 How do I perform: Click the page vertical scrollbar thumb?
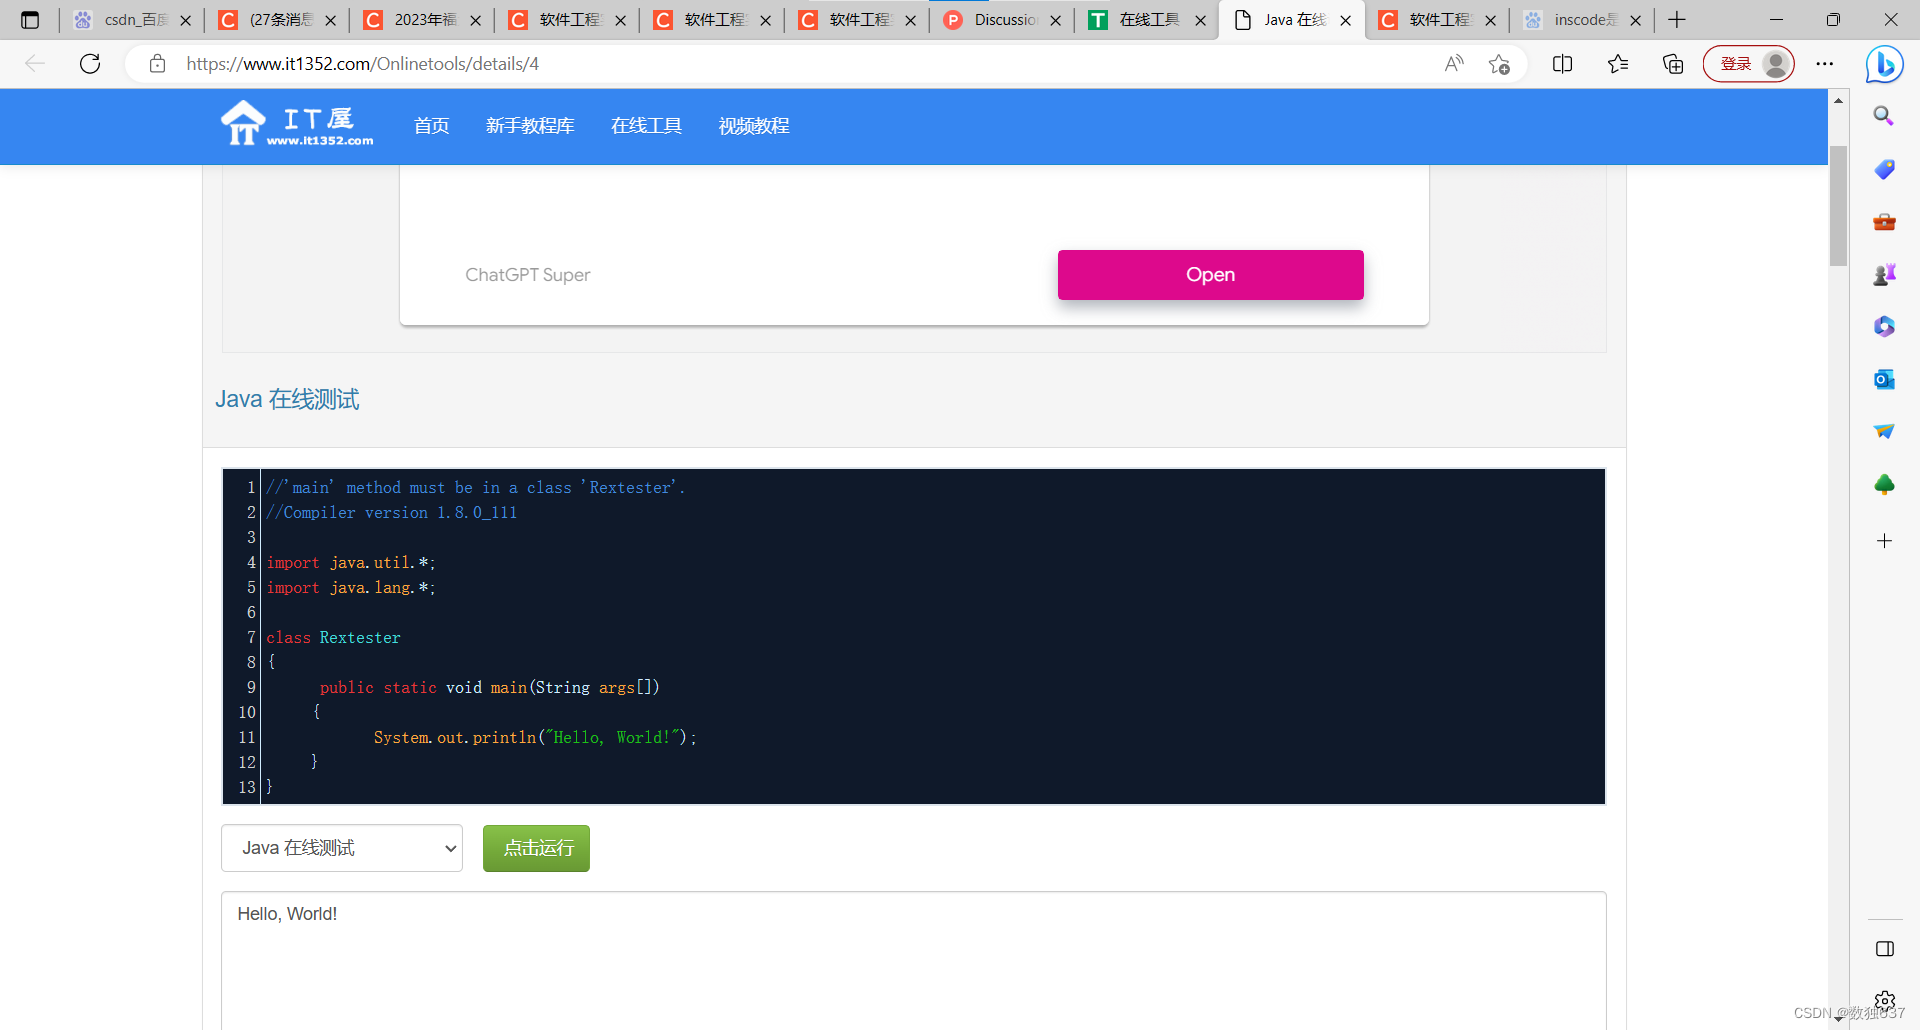click(1838, 205)
